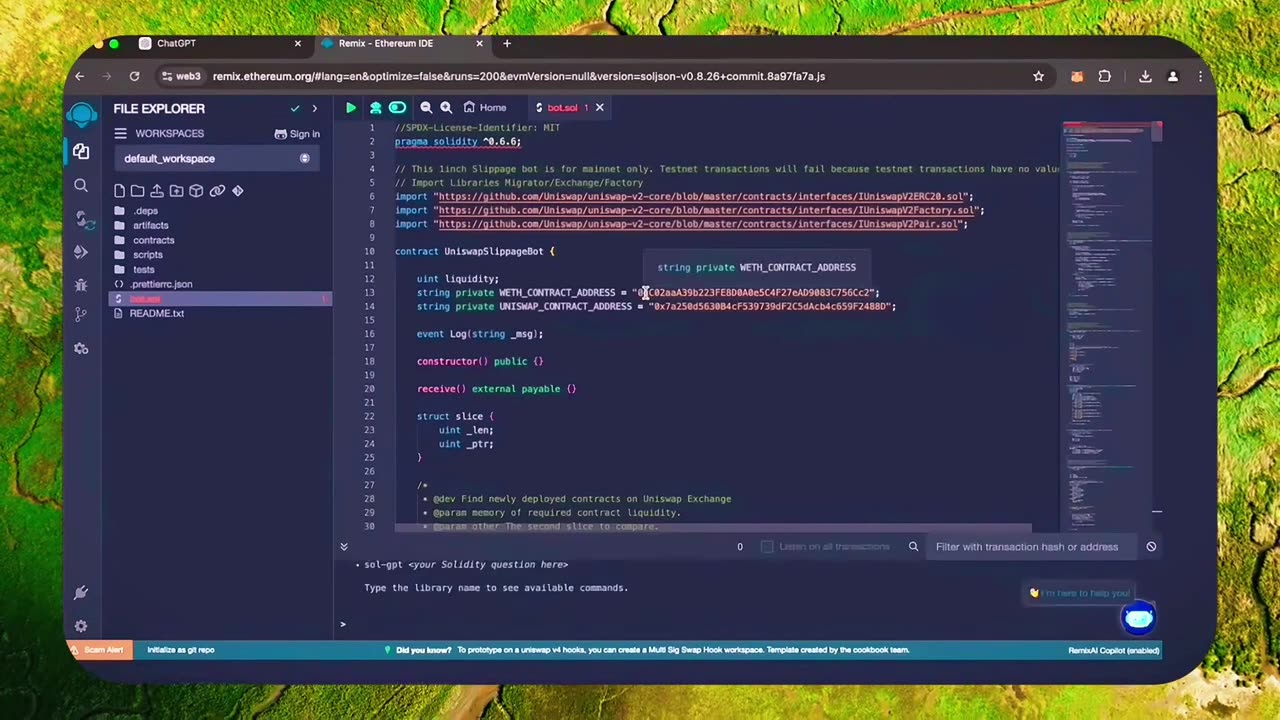Open the browser extensions puzzle icon

1104,76
